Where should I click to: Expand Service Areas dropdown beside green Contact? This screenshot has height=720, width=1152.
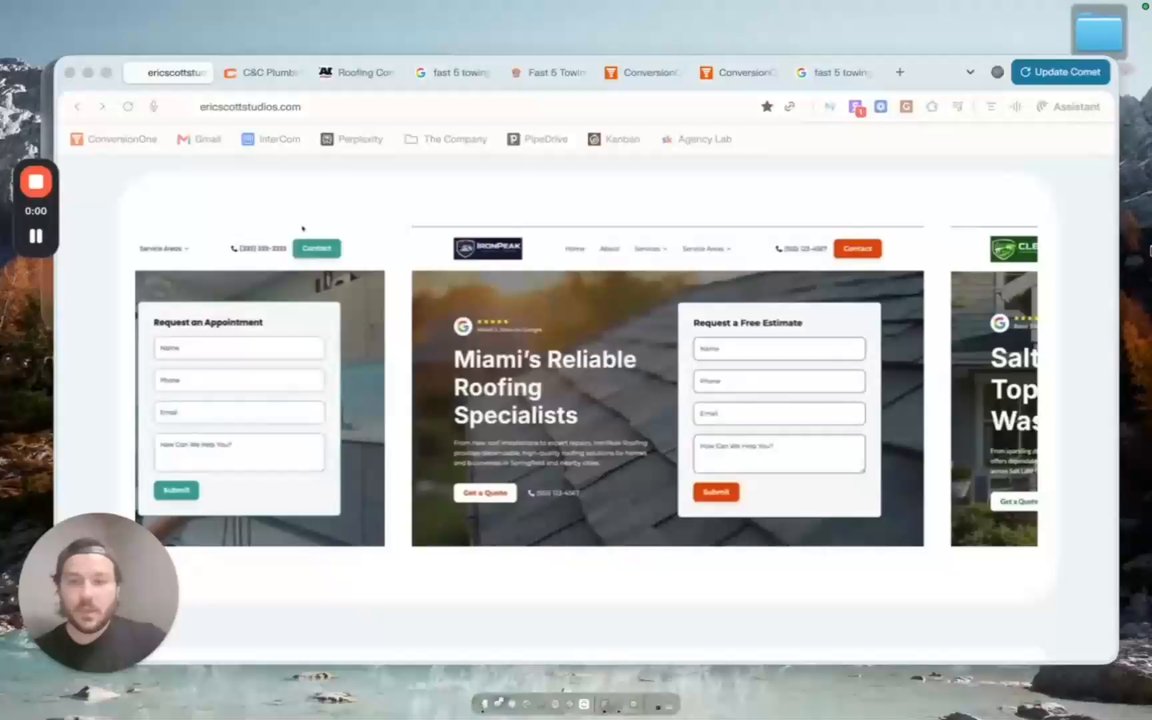coord(164,248)
